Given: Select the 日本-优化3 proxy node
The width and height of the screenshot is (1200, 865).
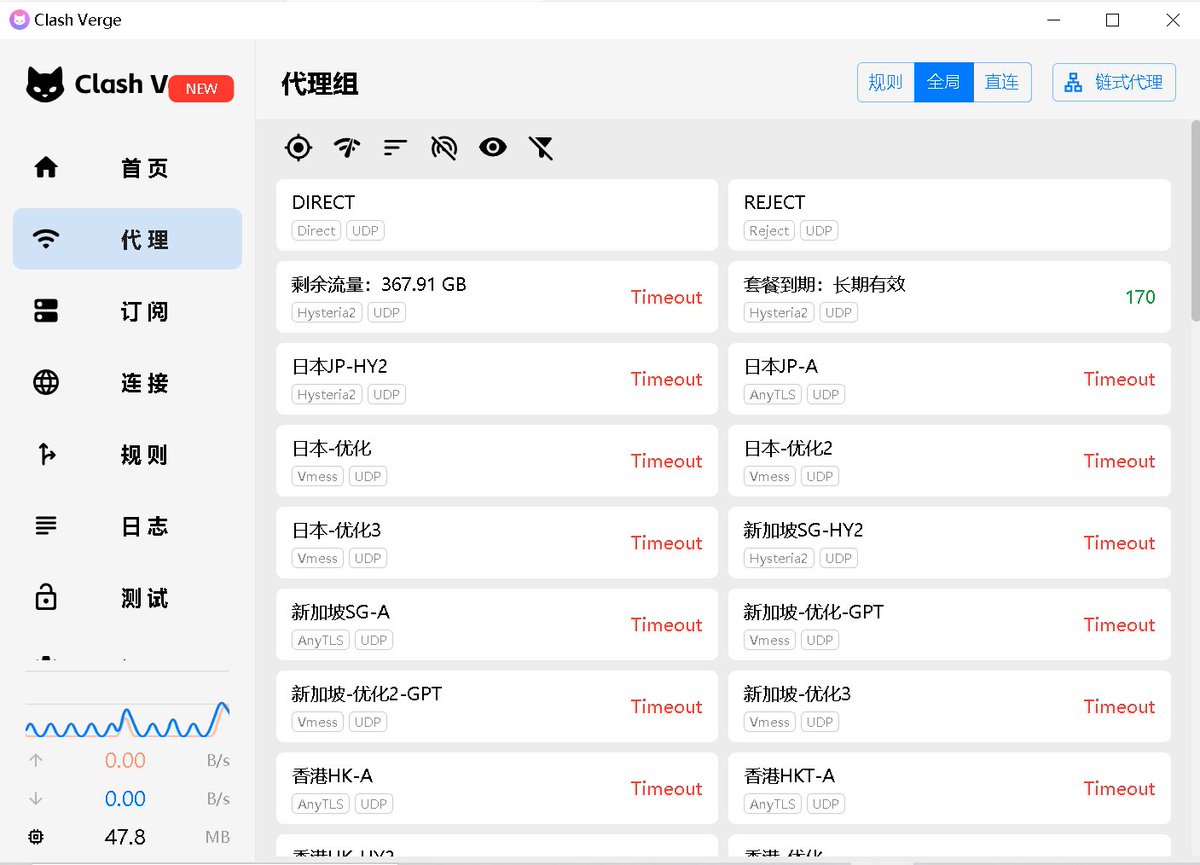Looking at the screenshot, I should (x=497, y=543).
